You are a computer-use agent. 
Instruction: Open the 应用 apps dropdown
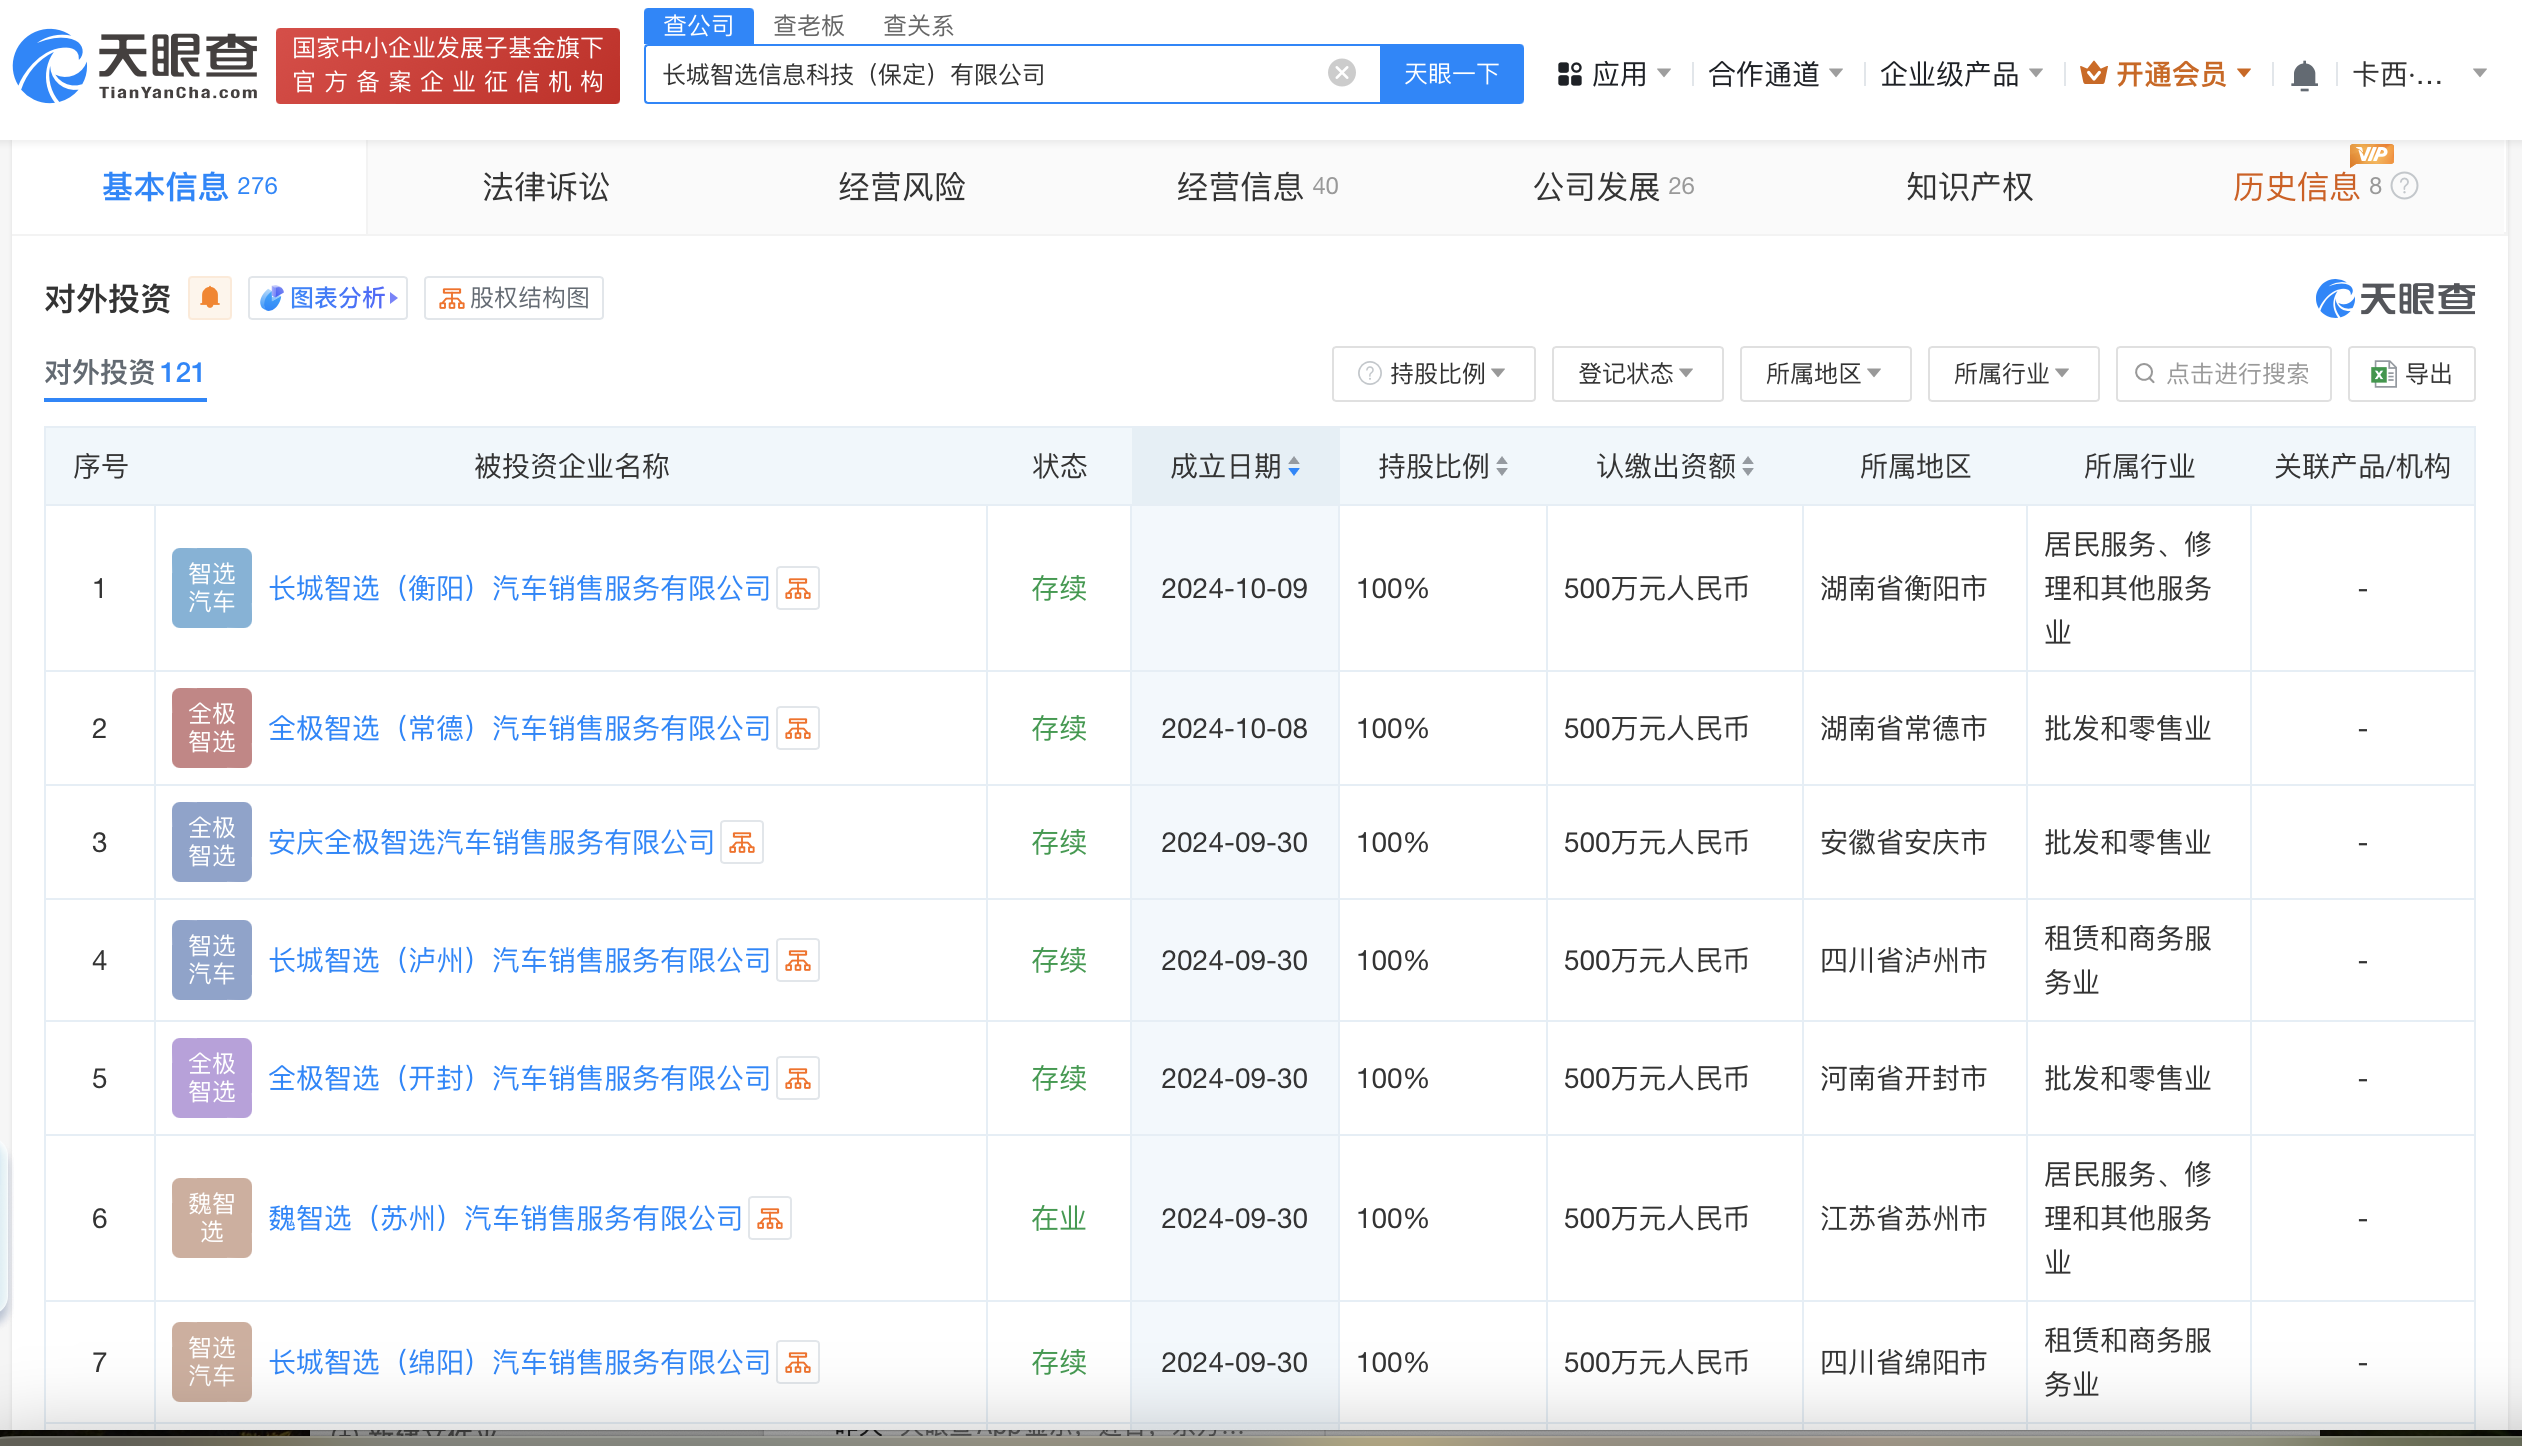1614,74
